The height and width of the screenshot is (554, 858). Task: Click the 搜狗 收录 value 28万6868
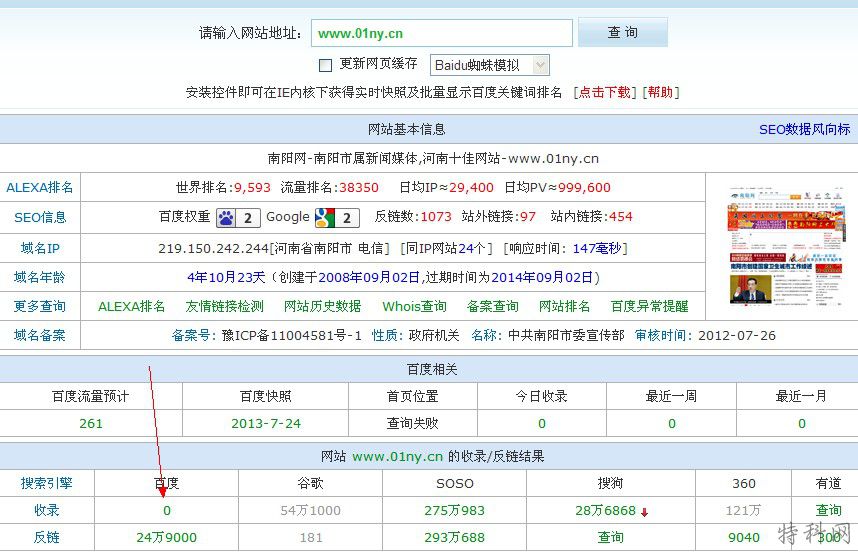(x=605, y=510)
